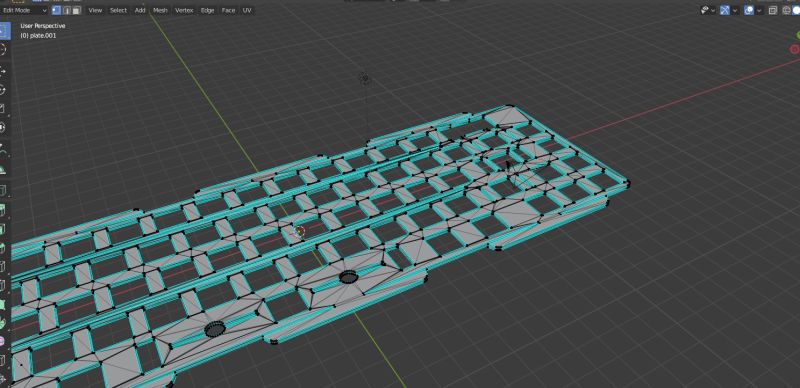Select the Spin tool

coord(3,324)
